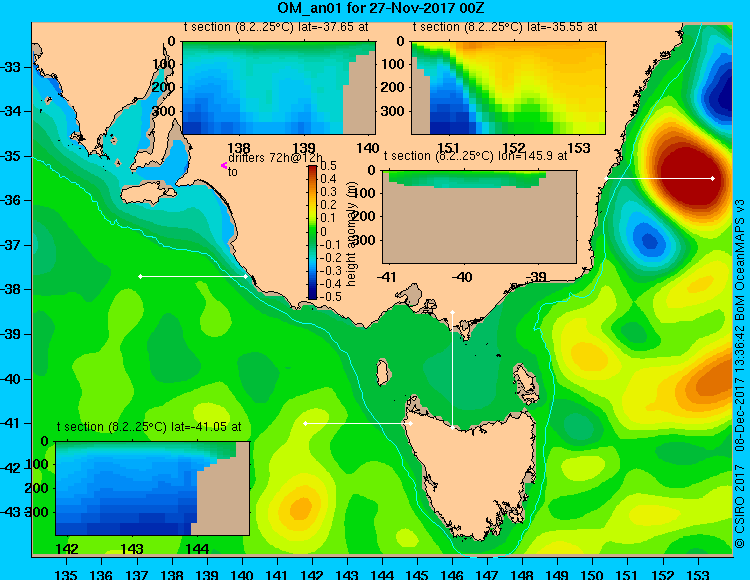Image resolution: width=750 pixels, height=580 pixels.
Task: Click "152" on the lat=-35.55 inset axis
Action: pyautogui.click(x=514, y=148)
